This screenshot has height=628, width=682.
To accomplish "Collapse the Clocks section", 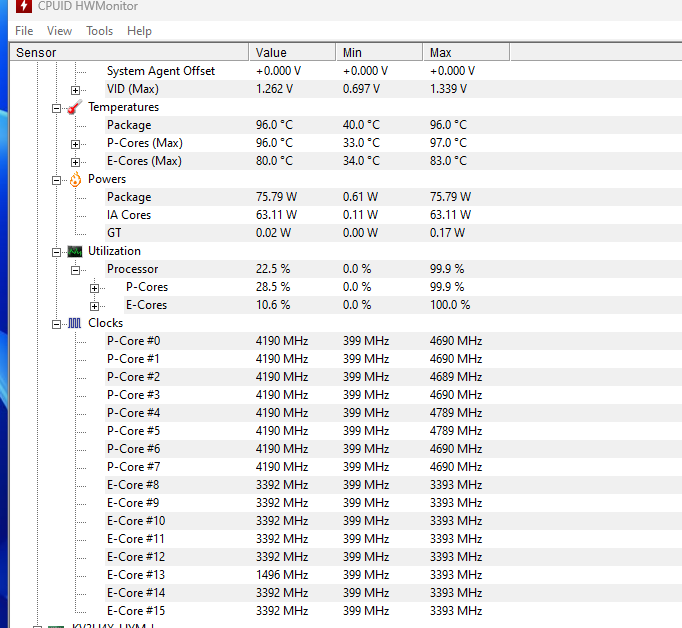I will point(57,324).
